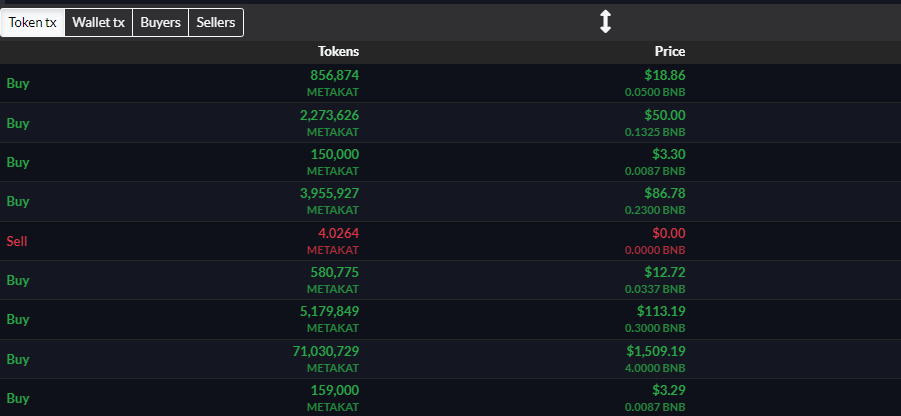
Task: Click the red $0.00 price
Action: click(x=669, y=233)
